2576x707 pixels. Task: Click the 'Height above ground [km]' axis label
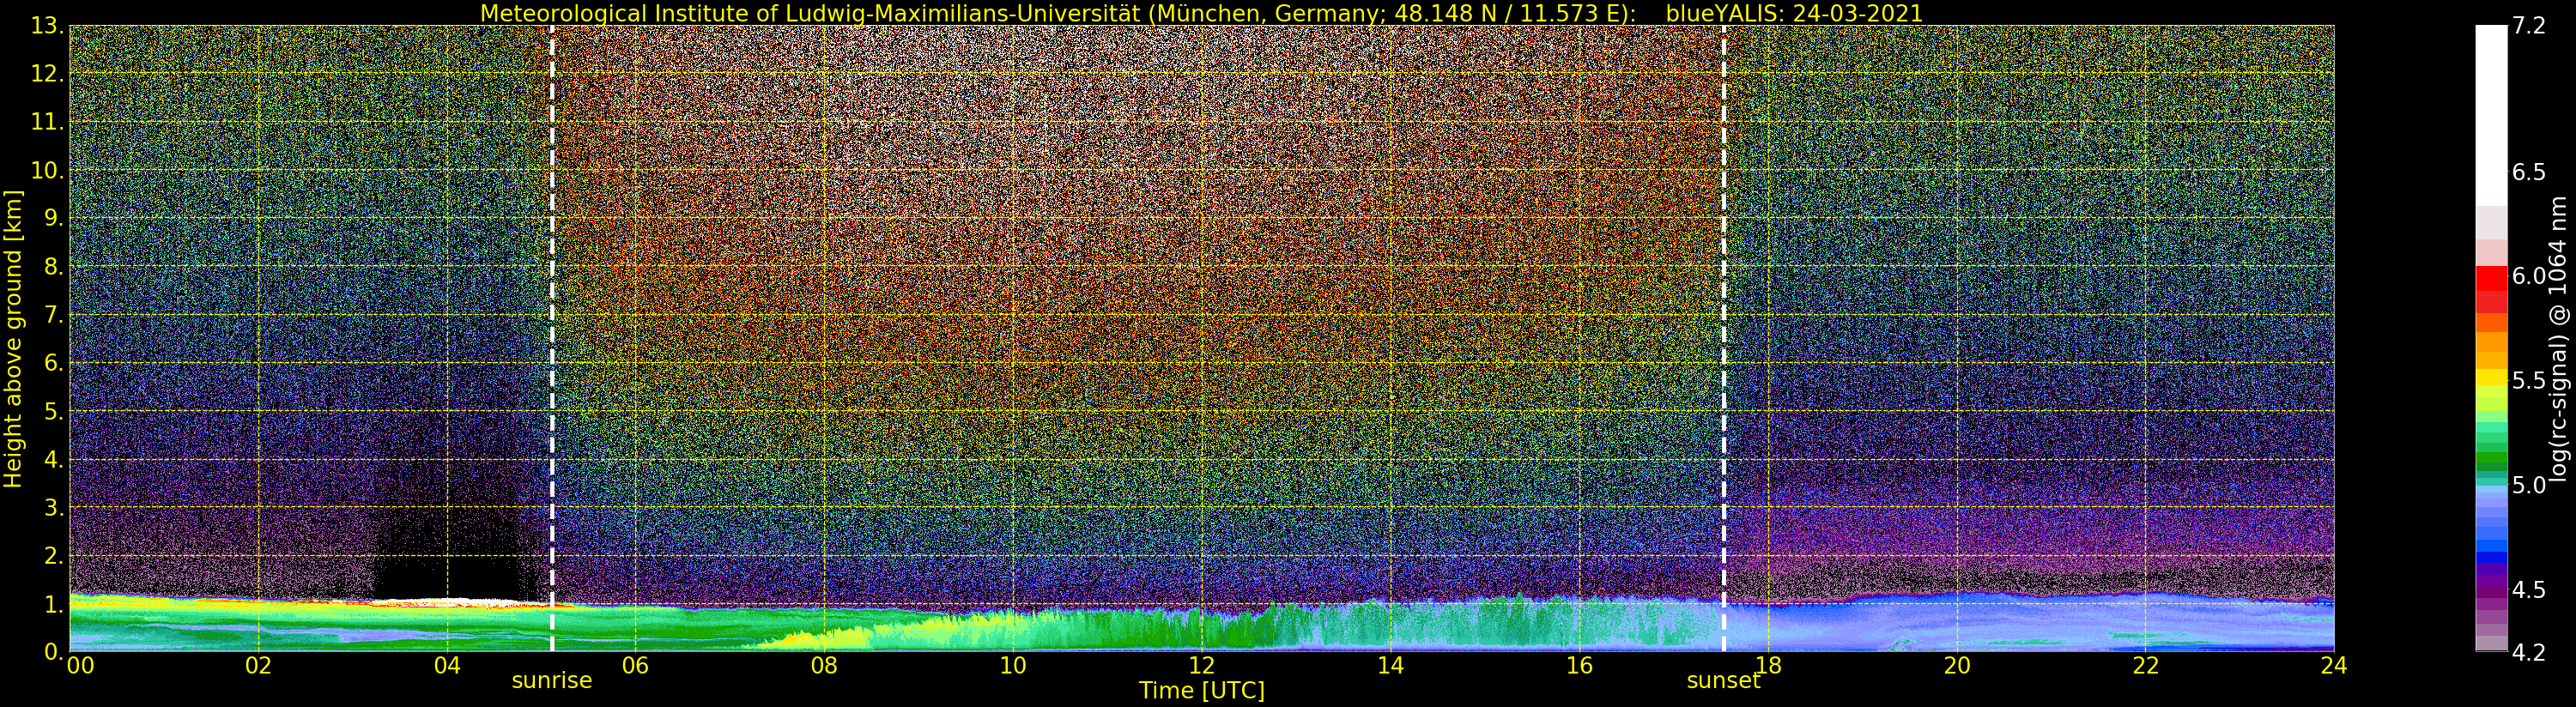point(13,338)
